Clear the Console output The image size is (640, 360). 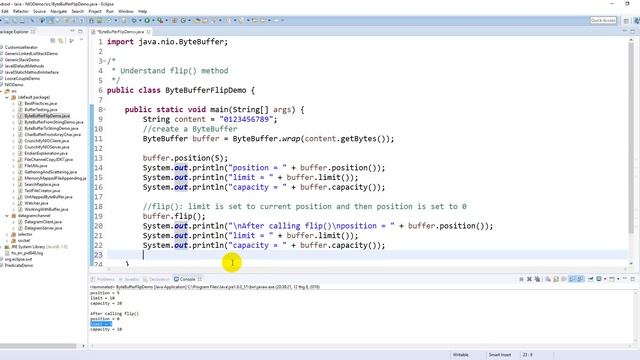[x=548, y=279]
